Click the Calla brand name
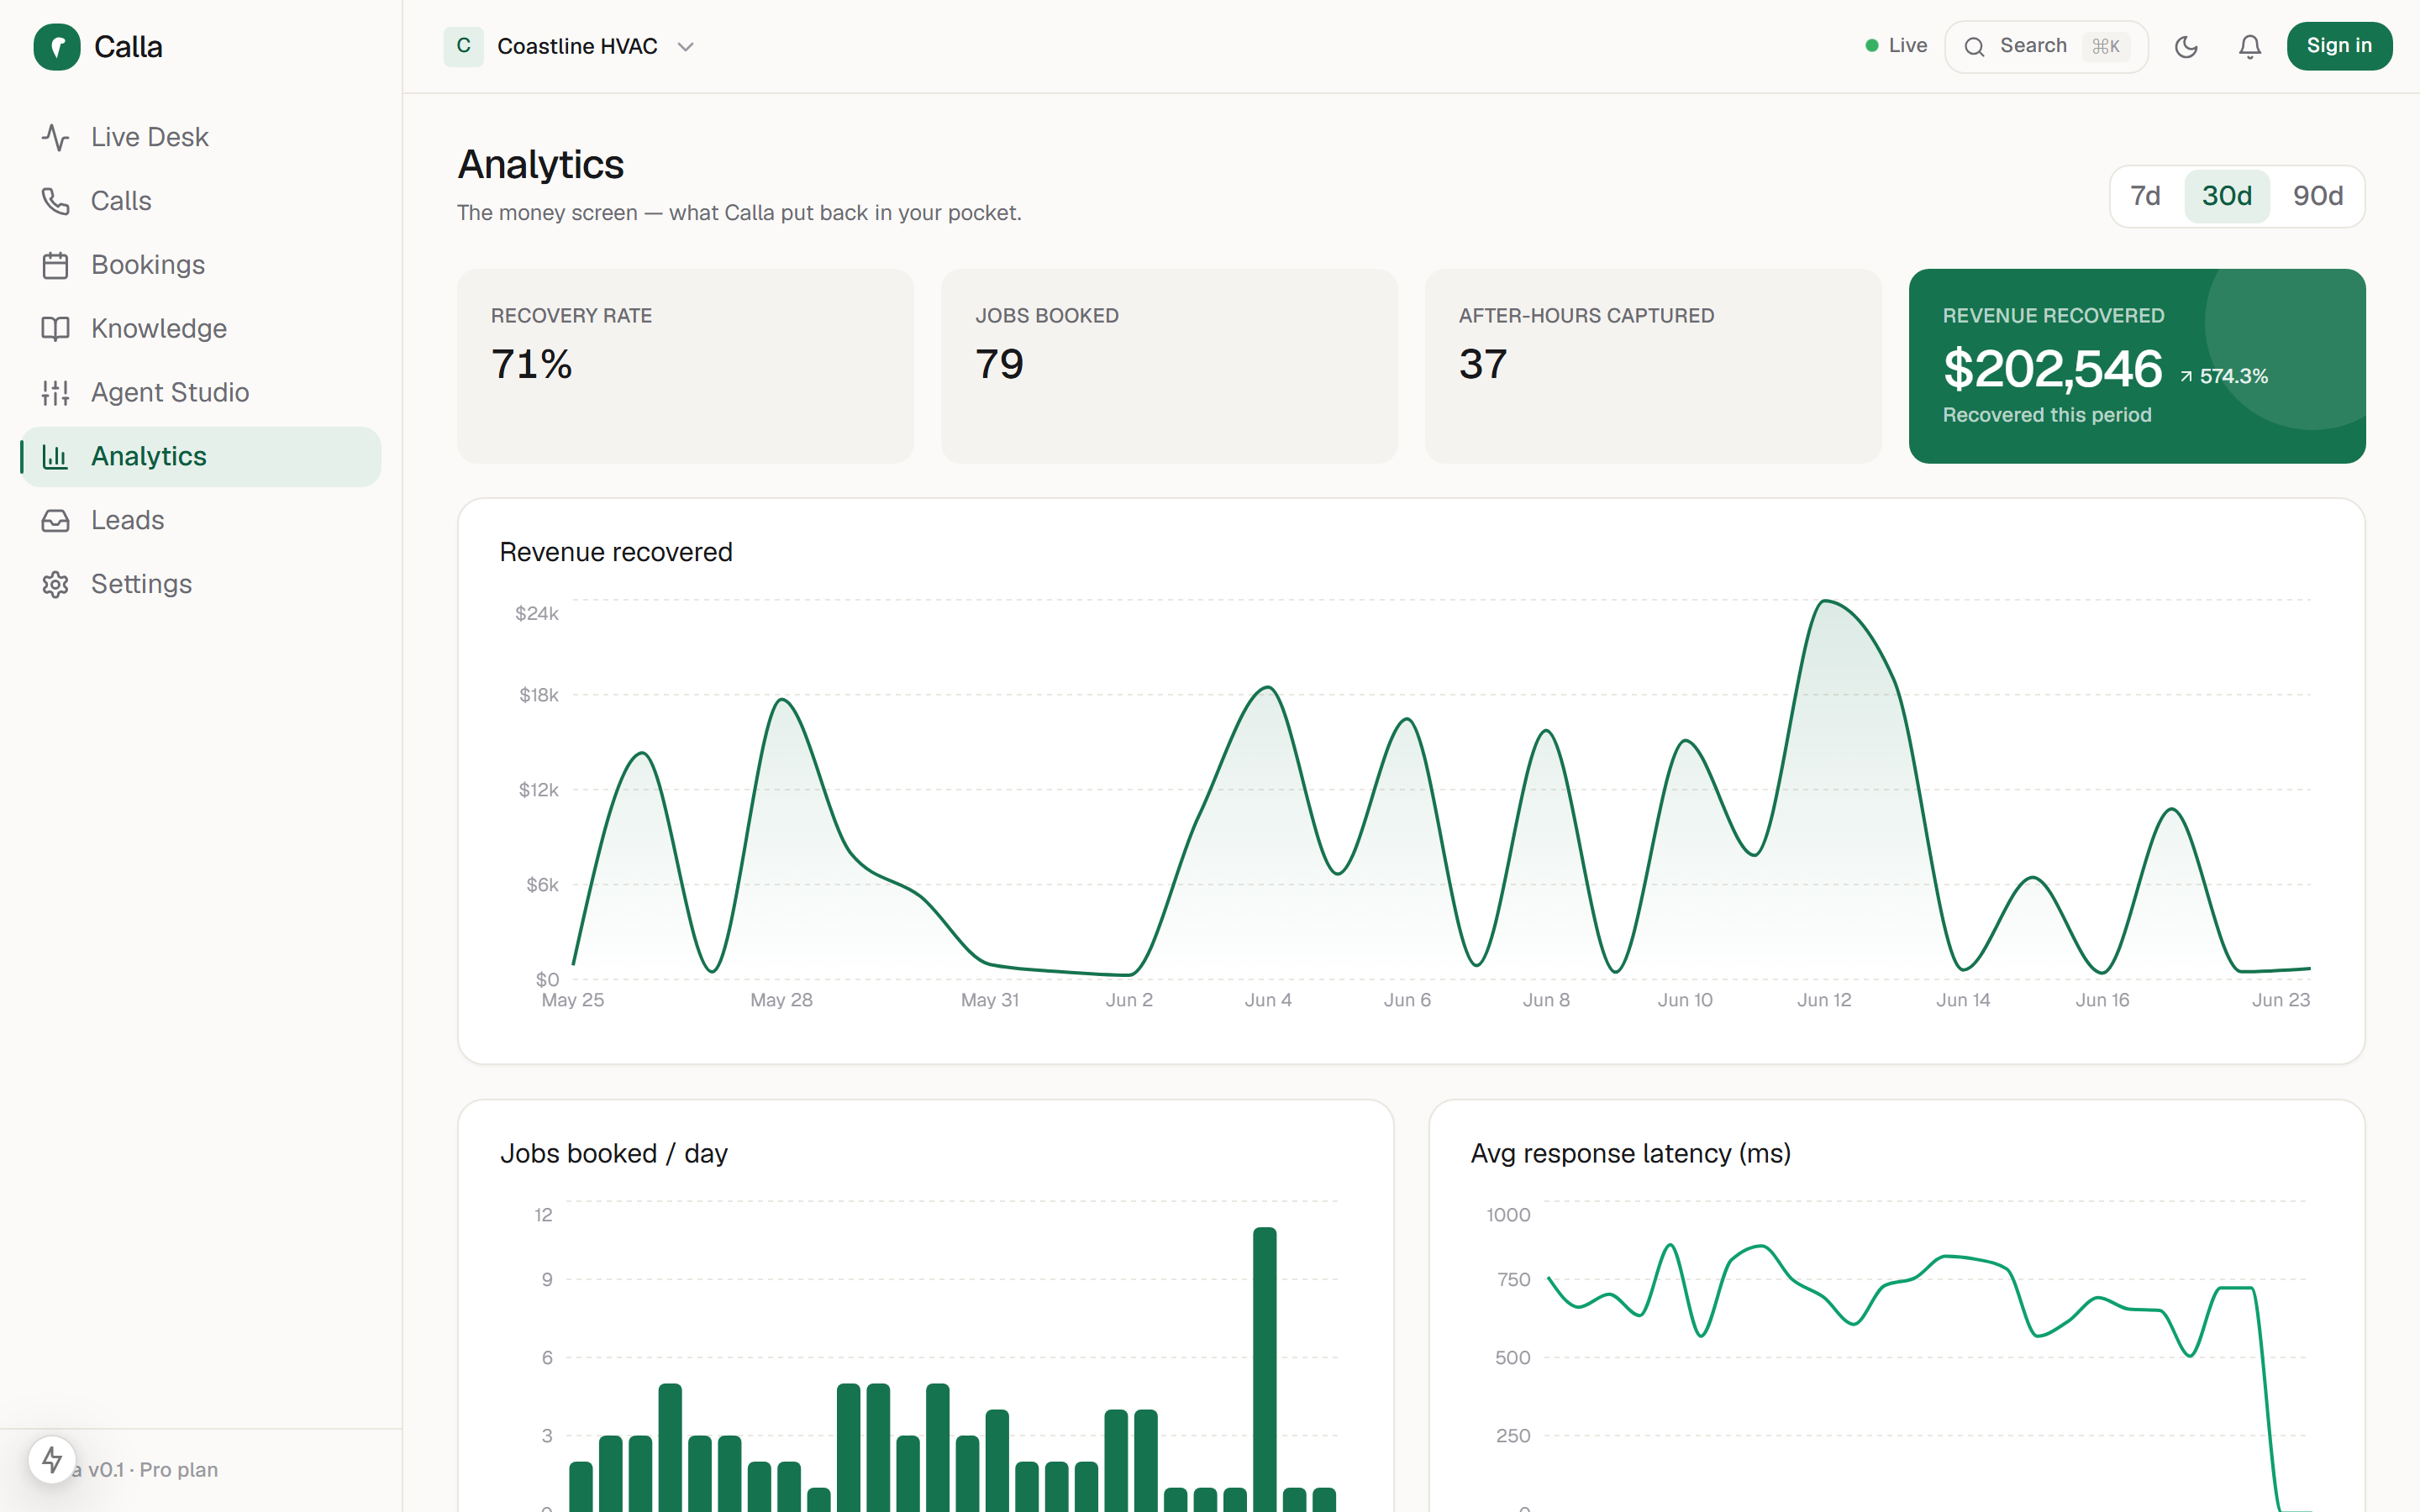The width and height of the screenshot is (2420, 1512). coord(128,47)
